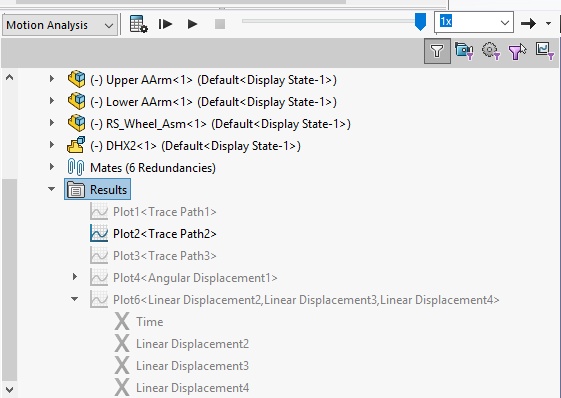The width and height of the screenshot is (561, 398).
Task: Click the tree vertical scrollbar thumb
Action: [9, 280]
